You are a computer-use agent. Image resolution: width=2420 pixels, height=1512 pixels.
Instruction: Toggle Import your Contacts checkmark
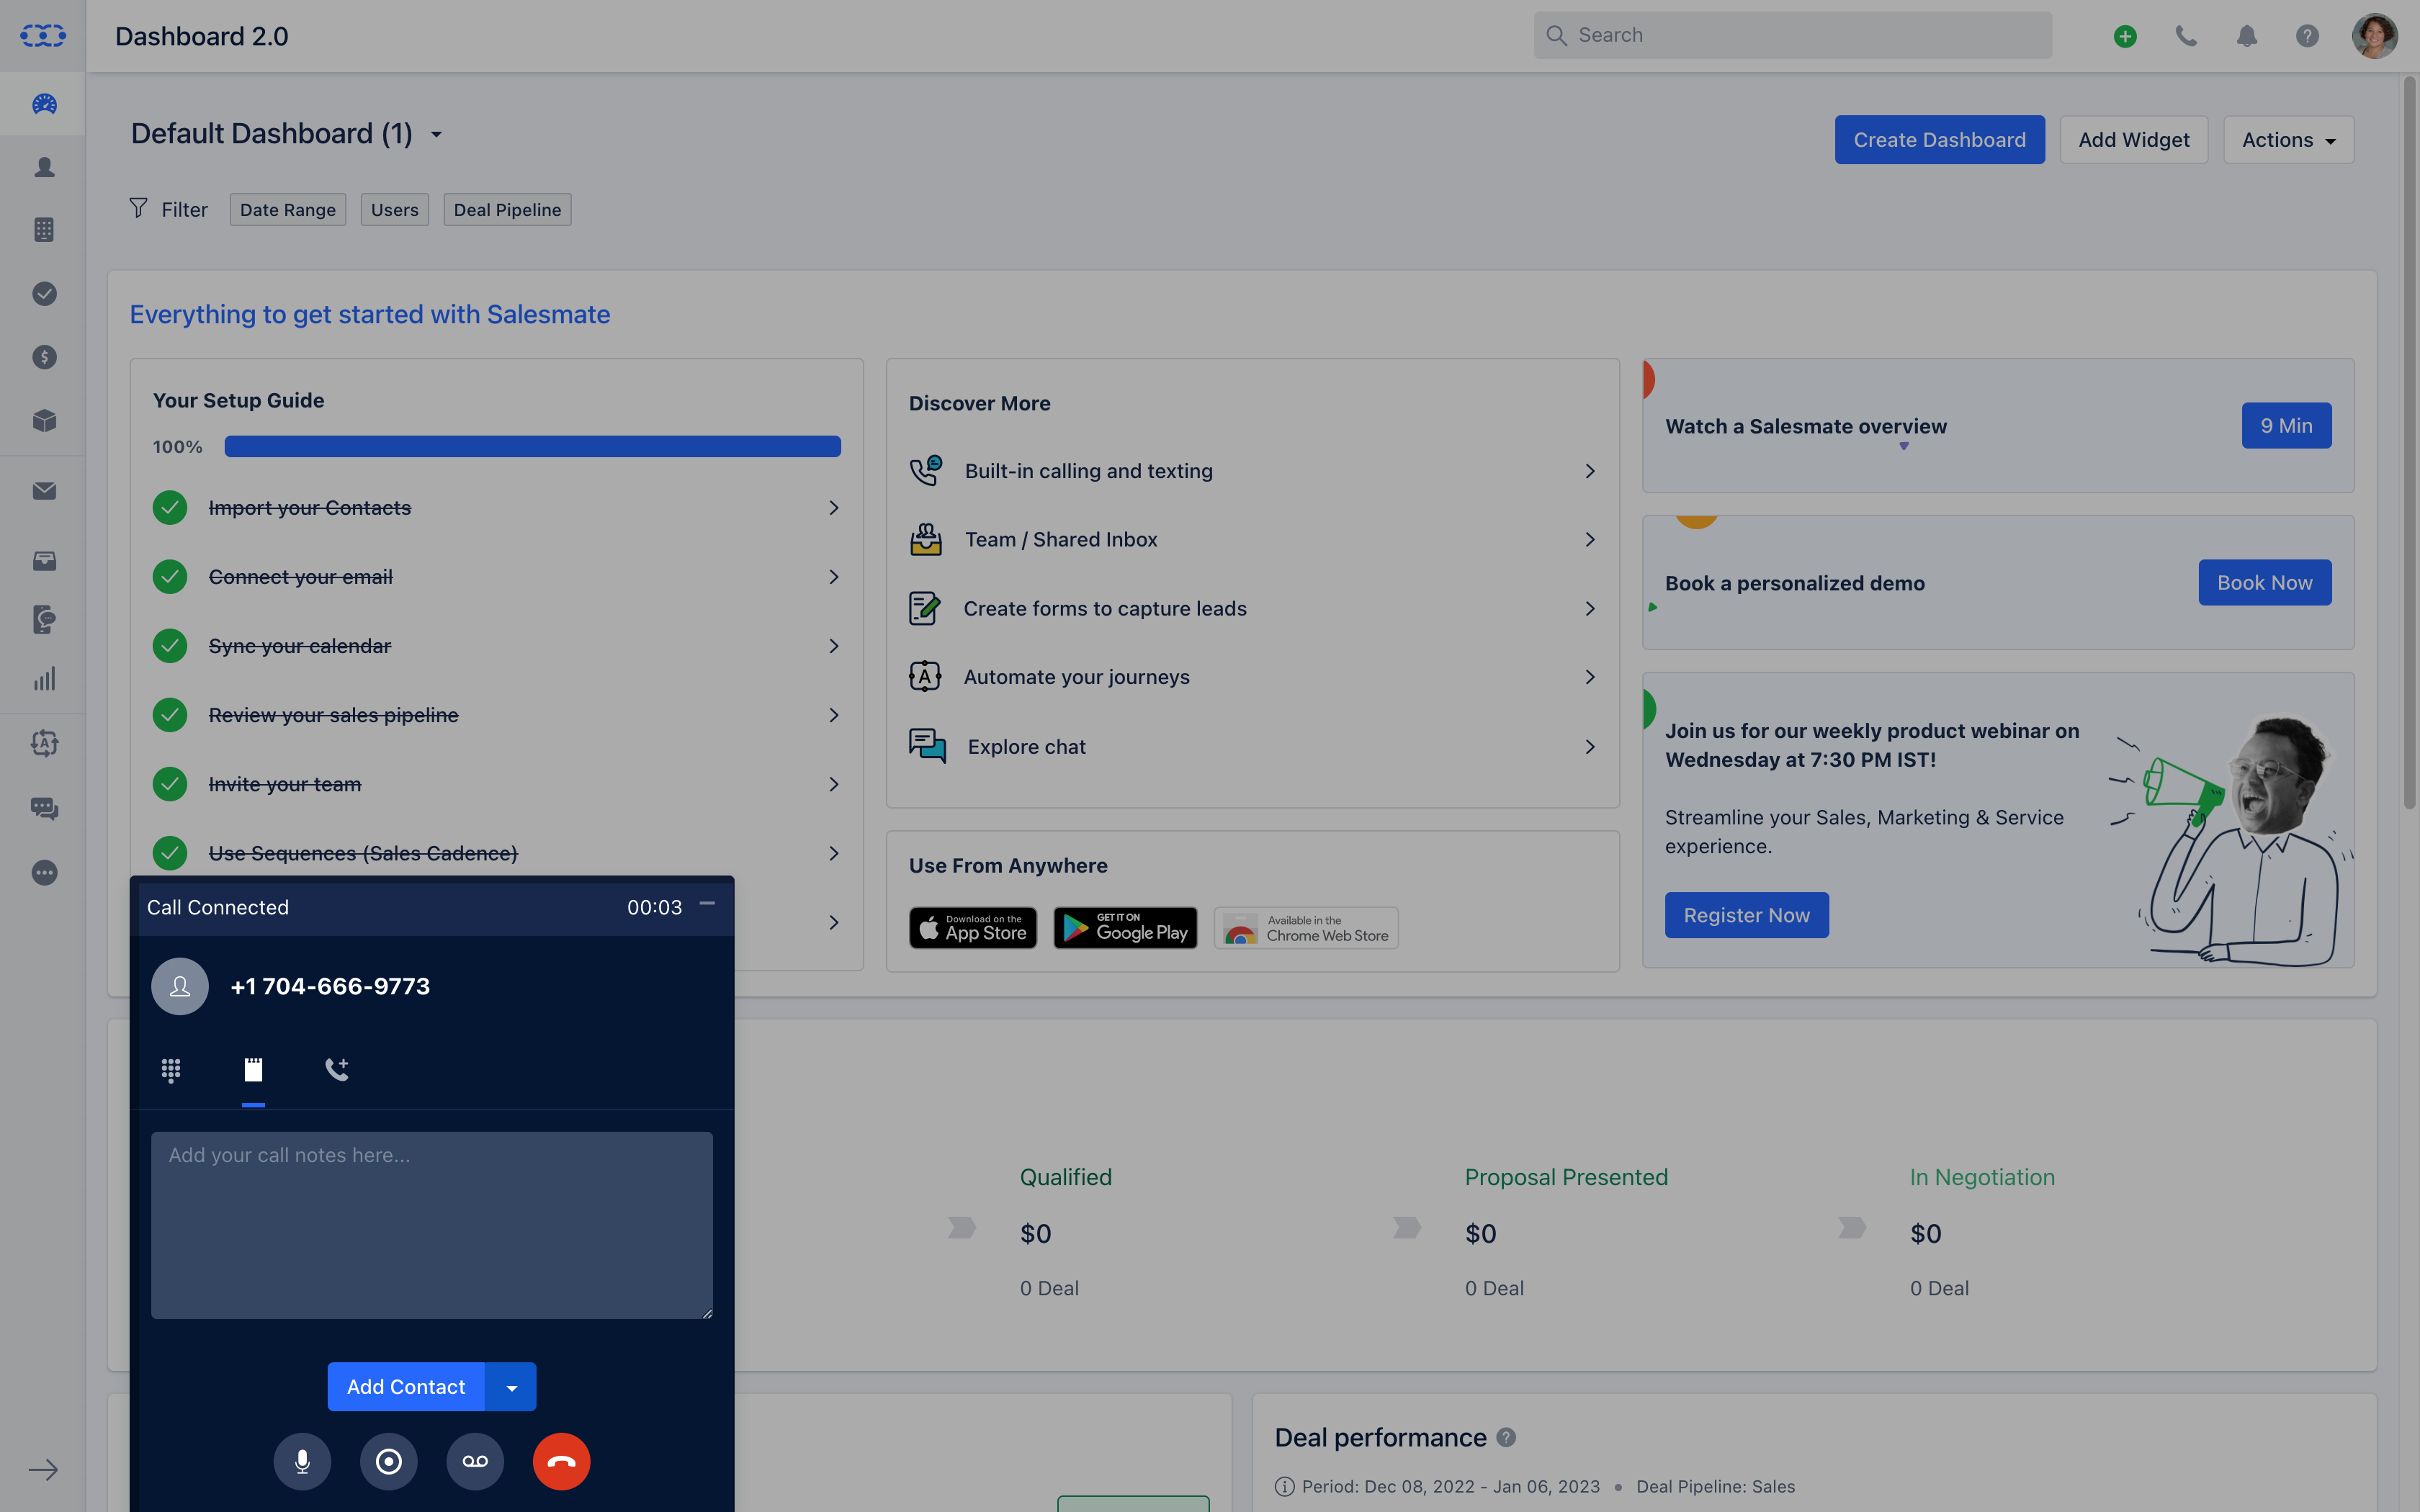pyautogui.click(x=170, y=508)
